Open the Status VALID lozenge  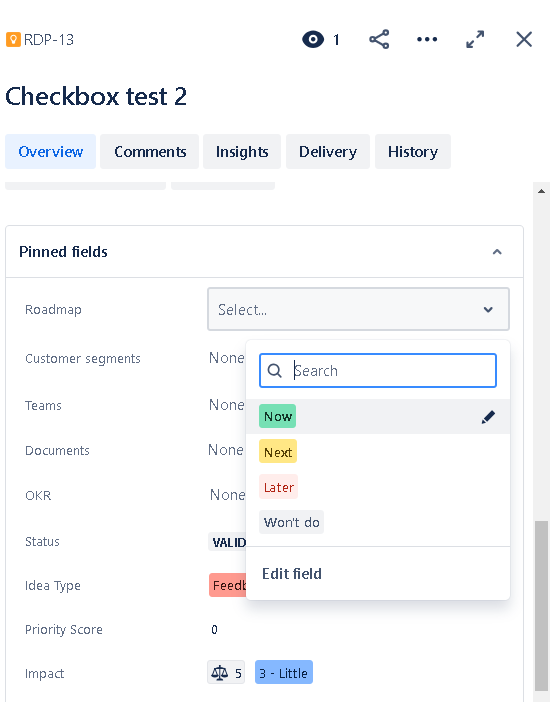coord(228,542)
